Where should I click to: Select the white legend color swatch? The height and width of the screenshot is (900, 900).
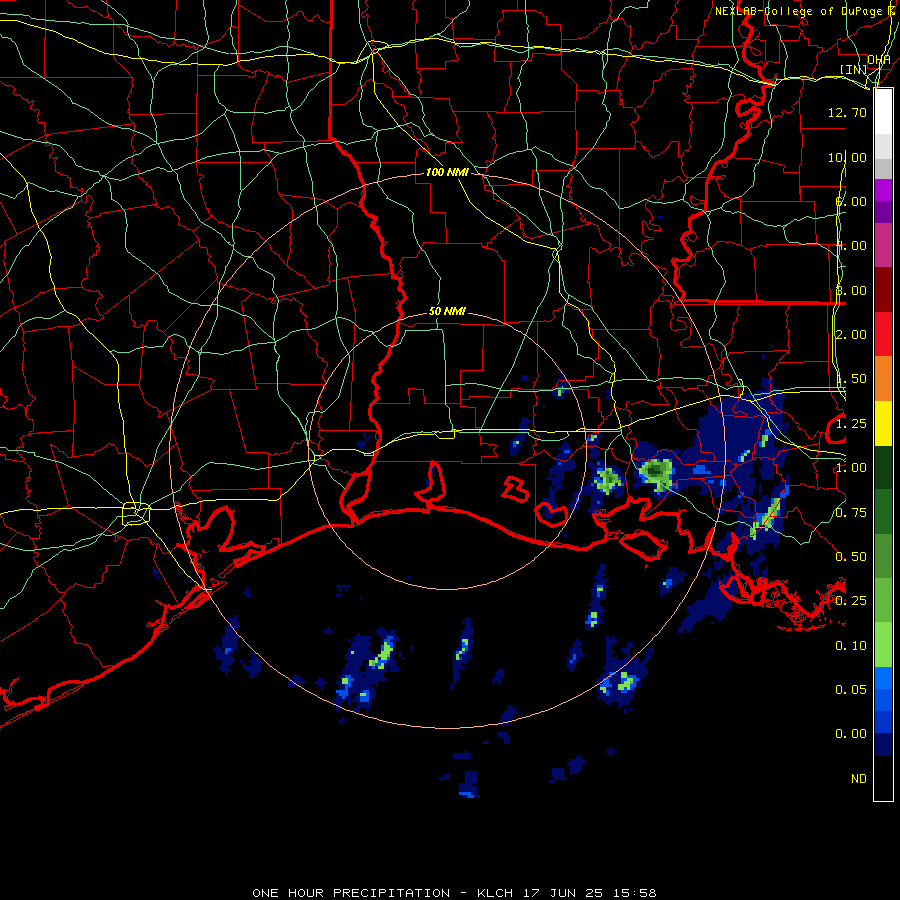coord(883,112)
